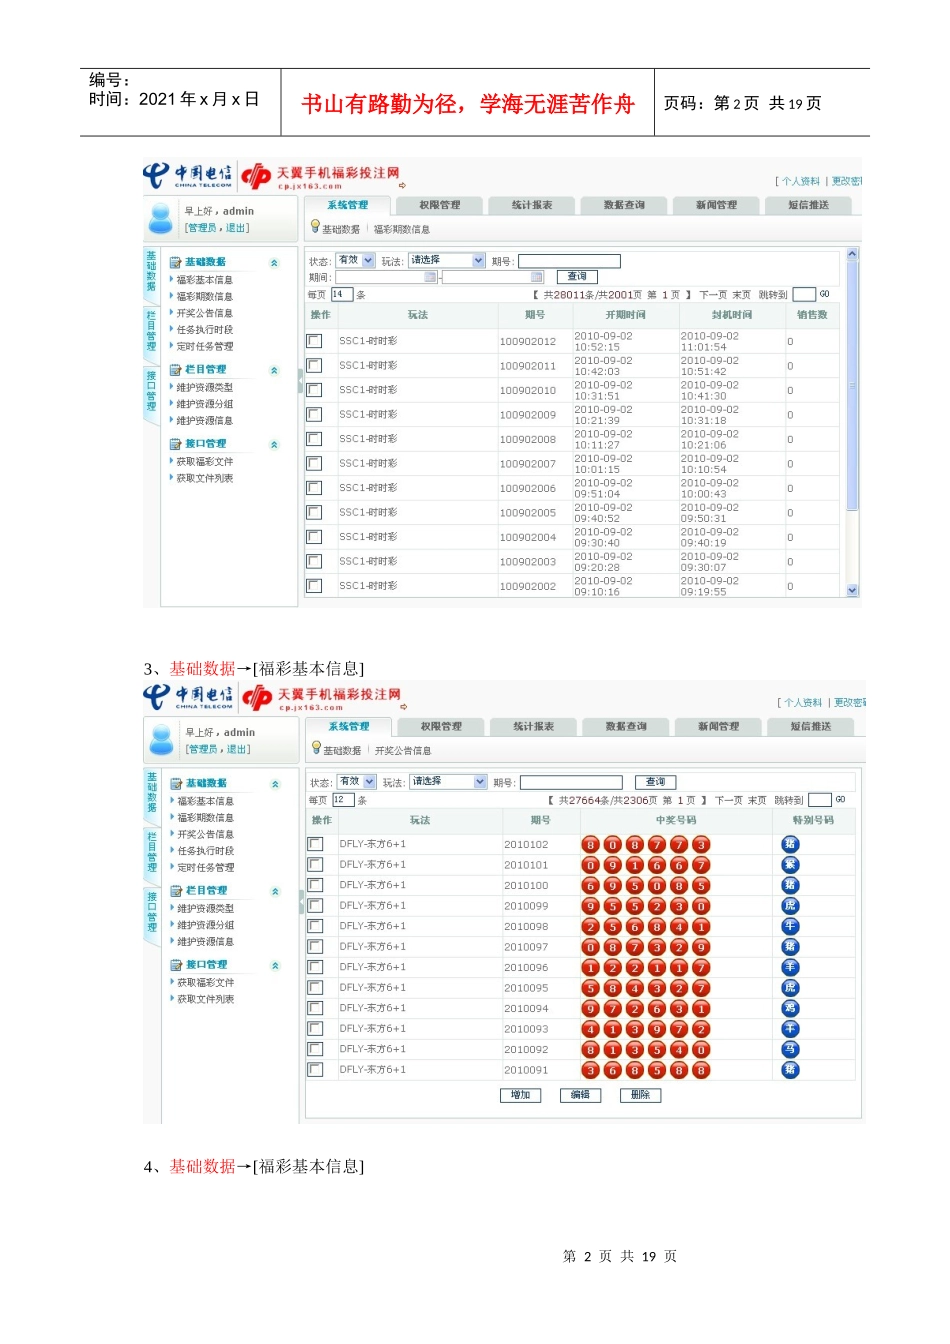Image resolution: width=950 pixels, height=1344 pixels.
Task: Click the China Telecom logo in the 福彩期数信息 screenshot
Action: click(x=188, y=176)
